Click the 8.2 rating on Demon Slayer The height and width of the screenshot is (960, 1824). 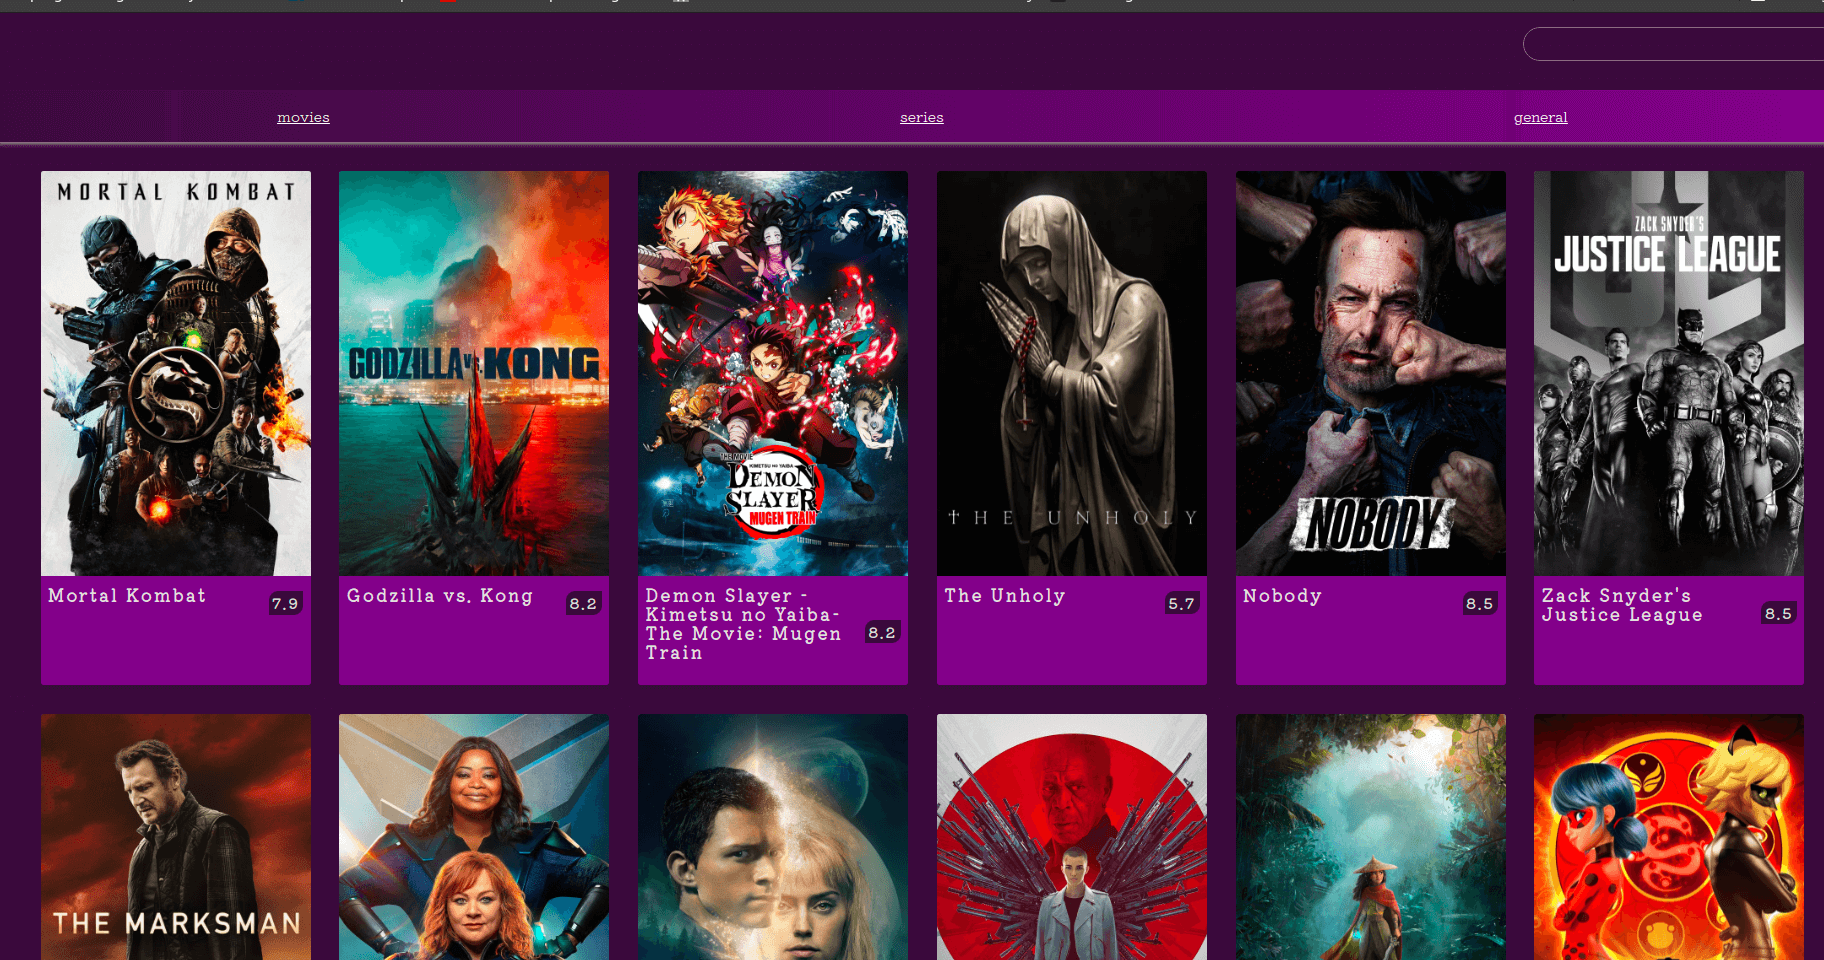pos(882,632)
